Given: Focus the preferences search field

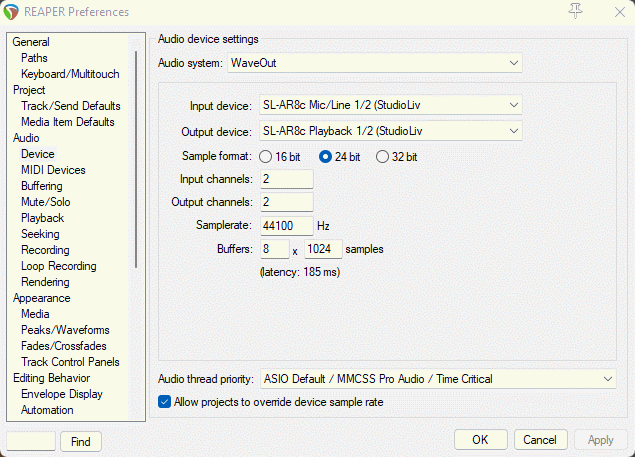Looking at the screenshot, I should 31,441.
